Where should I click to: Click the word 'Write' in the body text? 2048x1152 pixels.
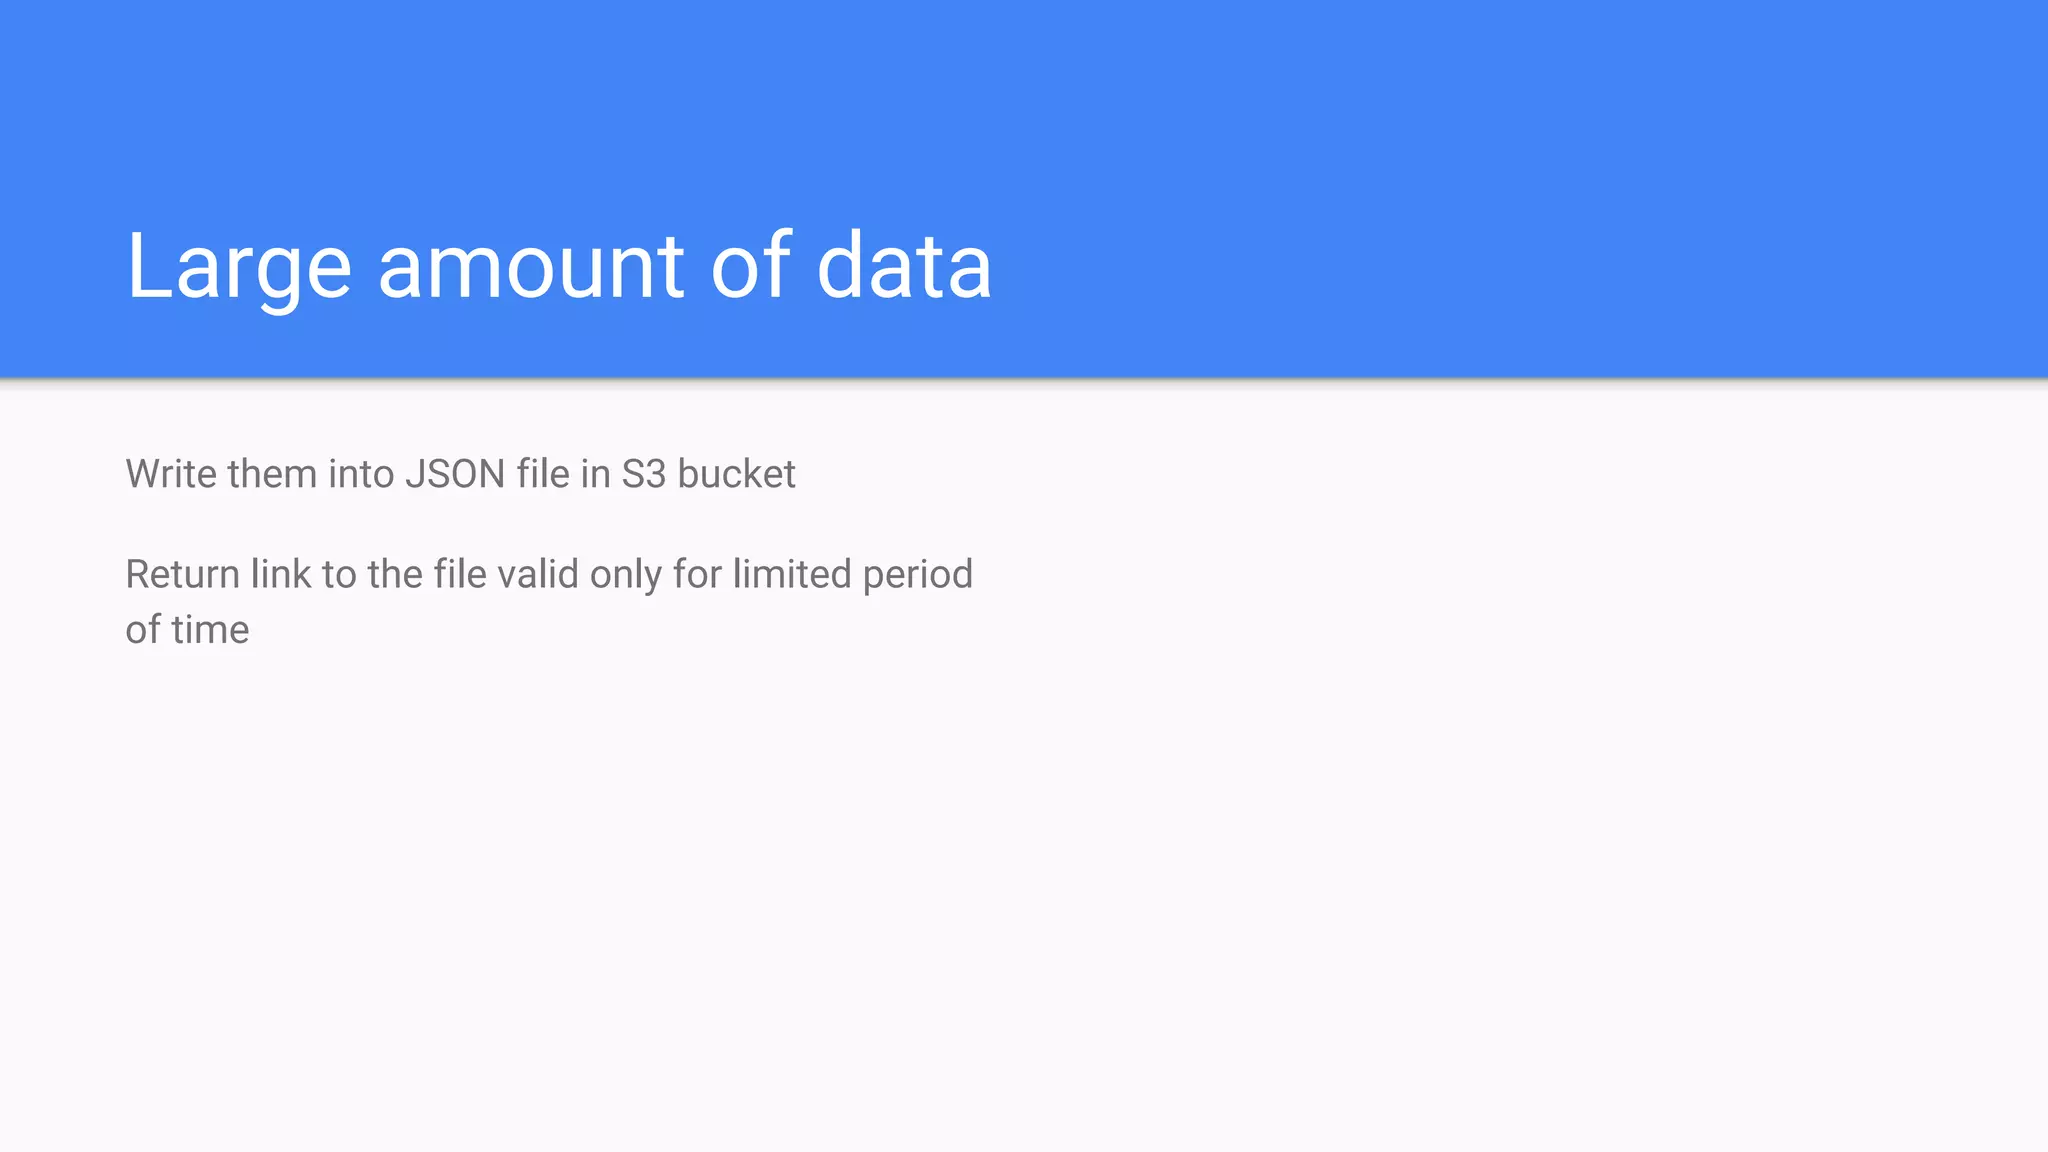point(171,474)
